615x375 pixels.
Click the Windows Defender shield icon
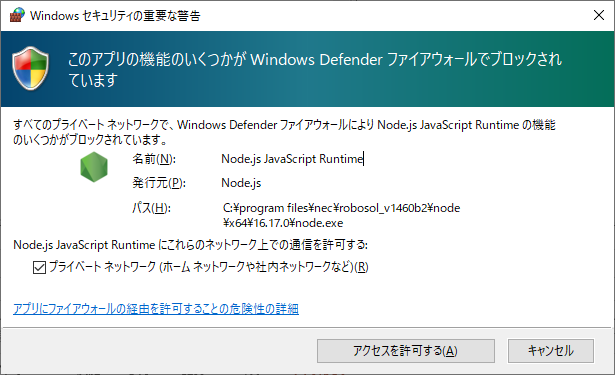pyautogui.click(x=31, y=68)
